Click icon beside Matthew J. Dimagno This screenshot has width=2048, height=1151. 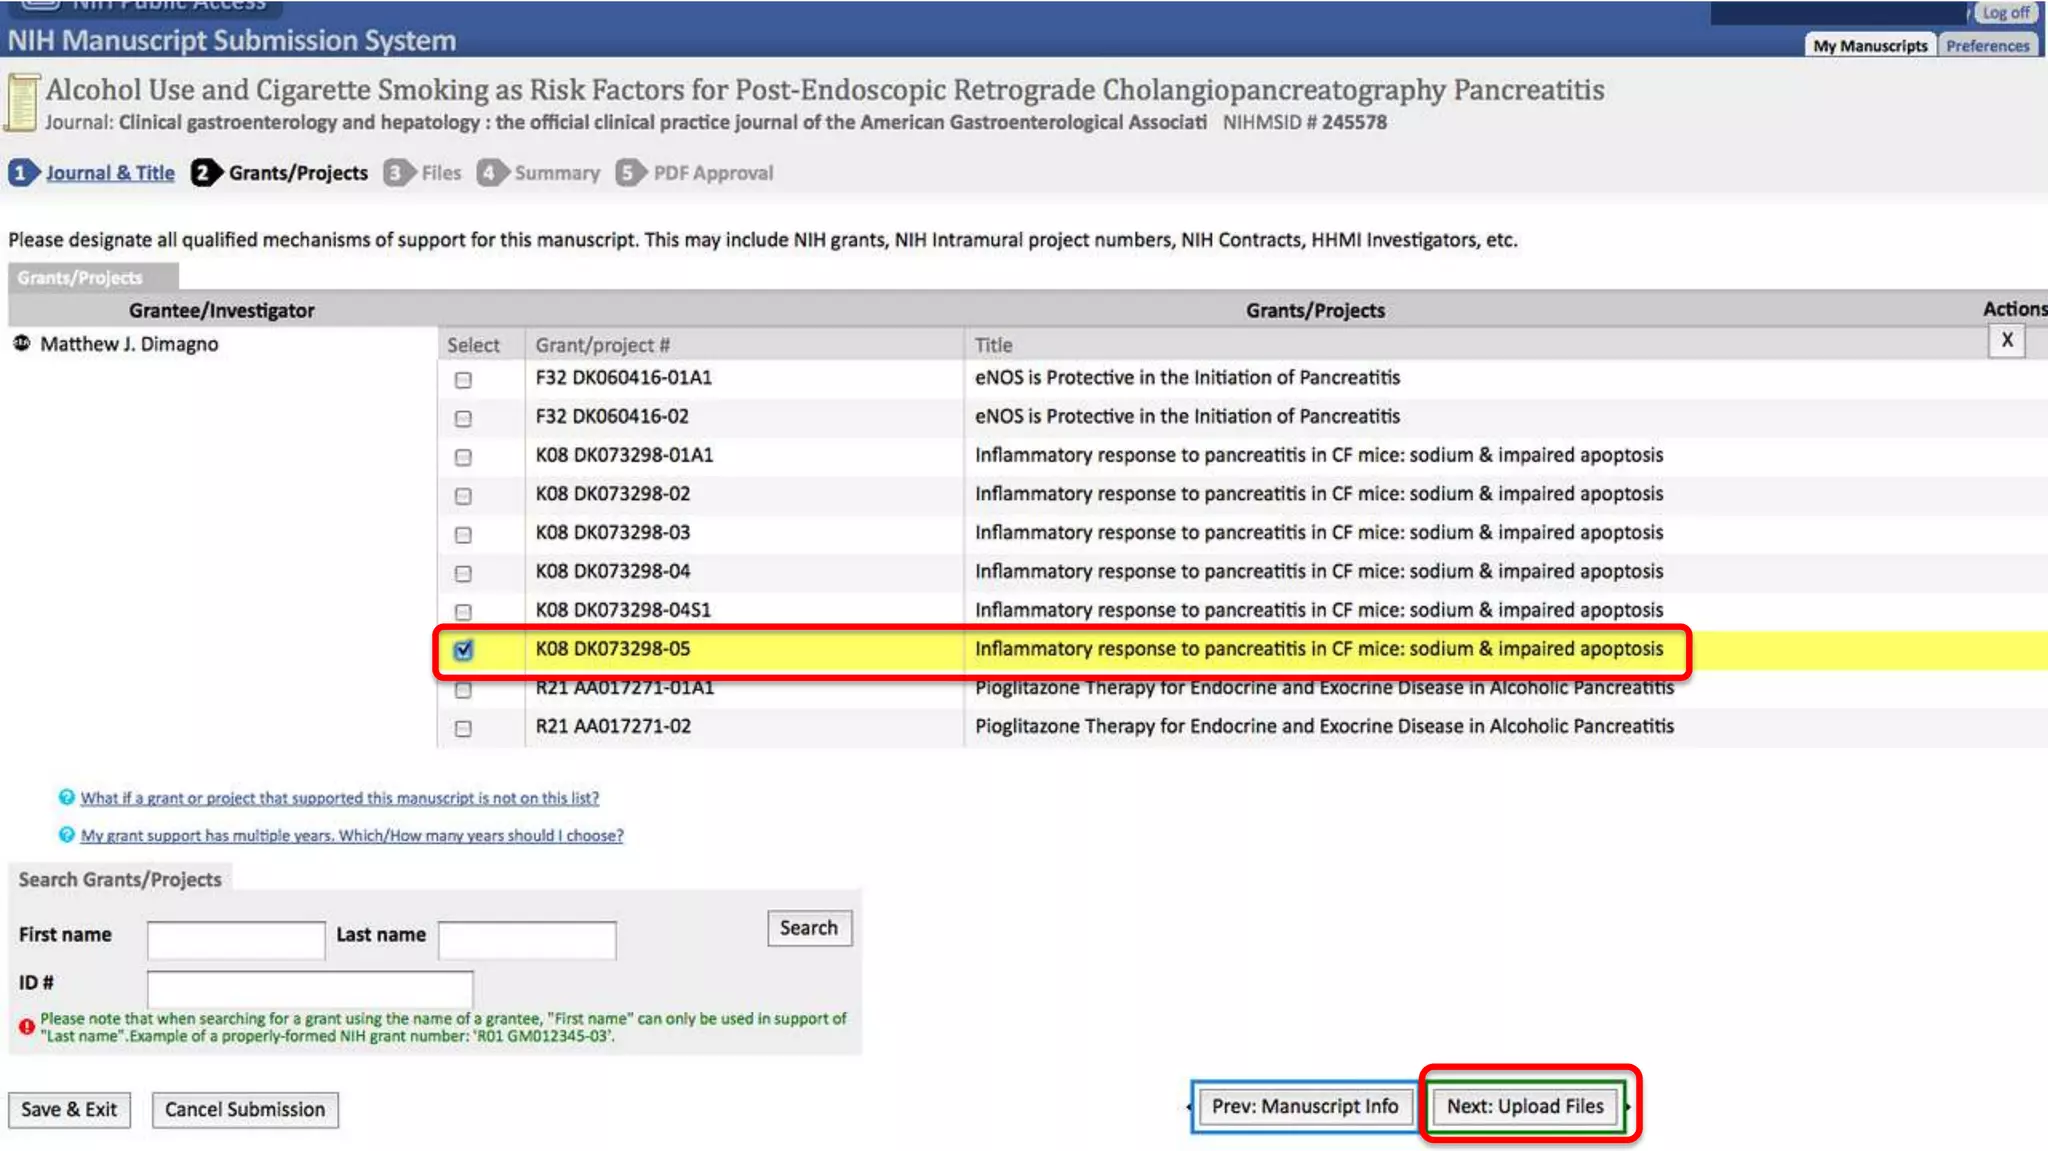coord(21,343)
